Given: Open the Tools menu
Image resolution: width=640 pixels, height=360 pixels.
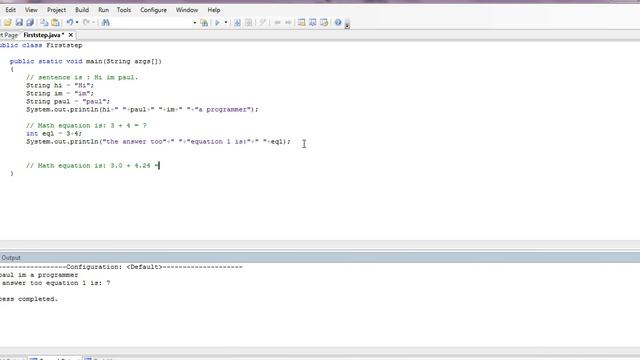Looking at the screenshot, I should pos(124,10).
